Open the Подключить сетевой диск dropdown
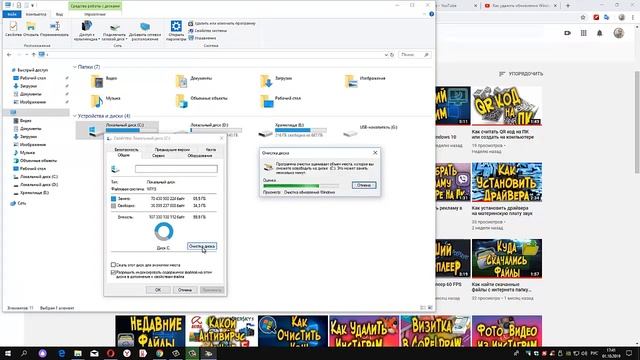 coord(114,31)
